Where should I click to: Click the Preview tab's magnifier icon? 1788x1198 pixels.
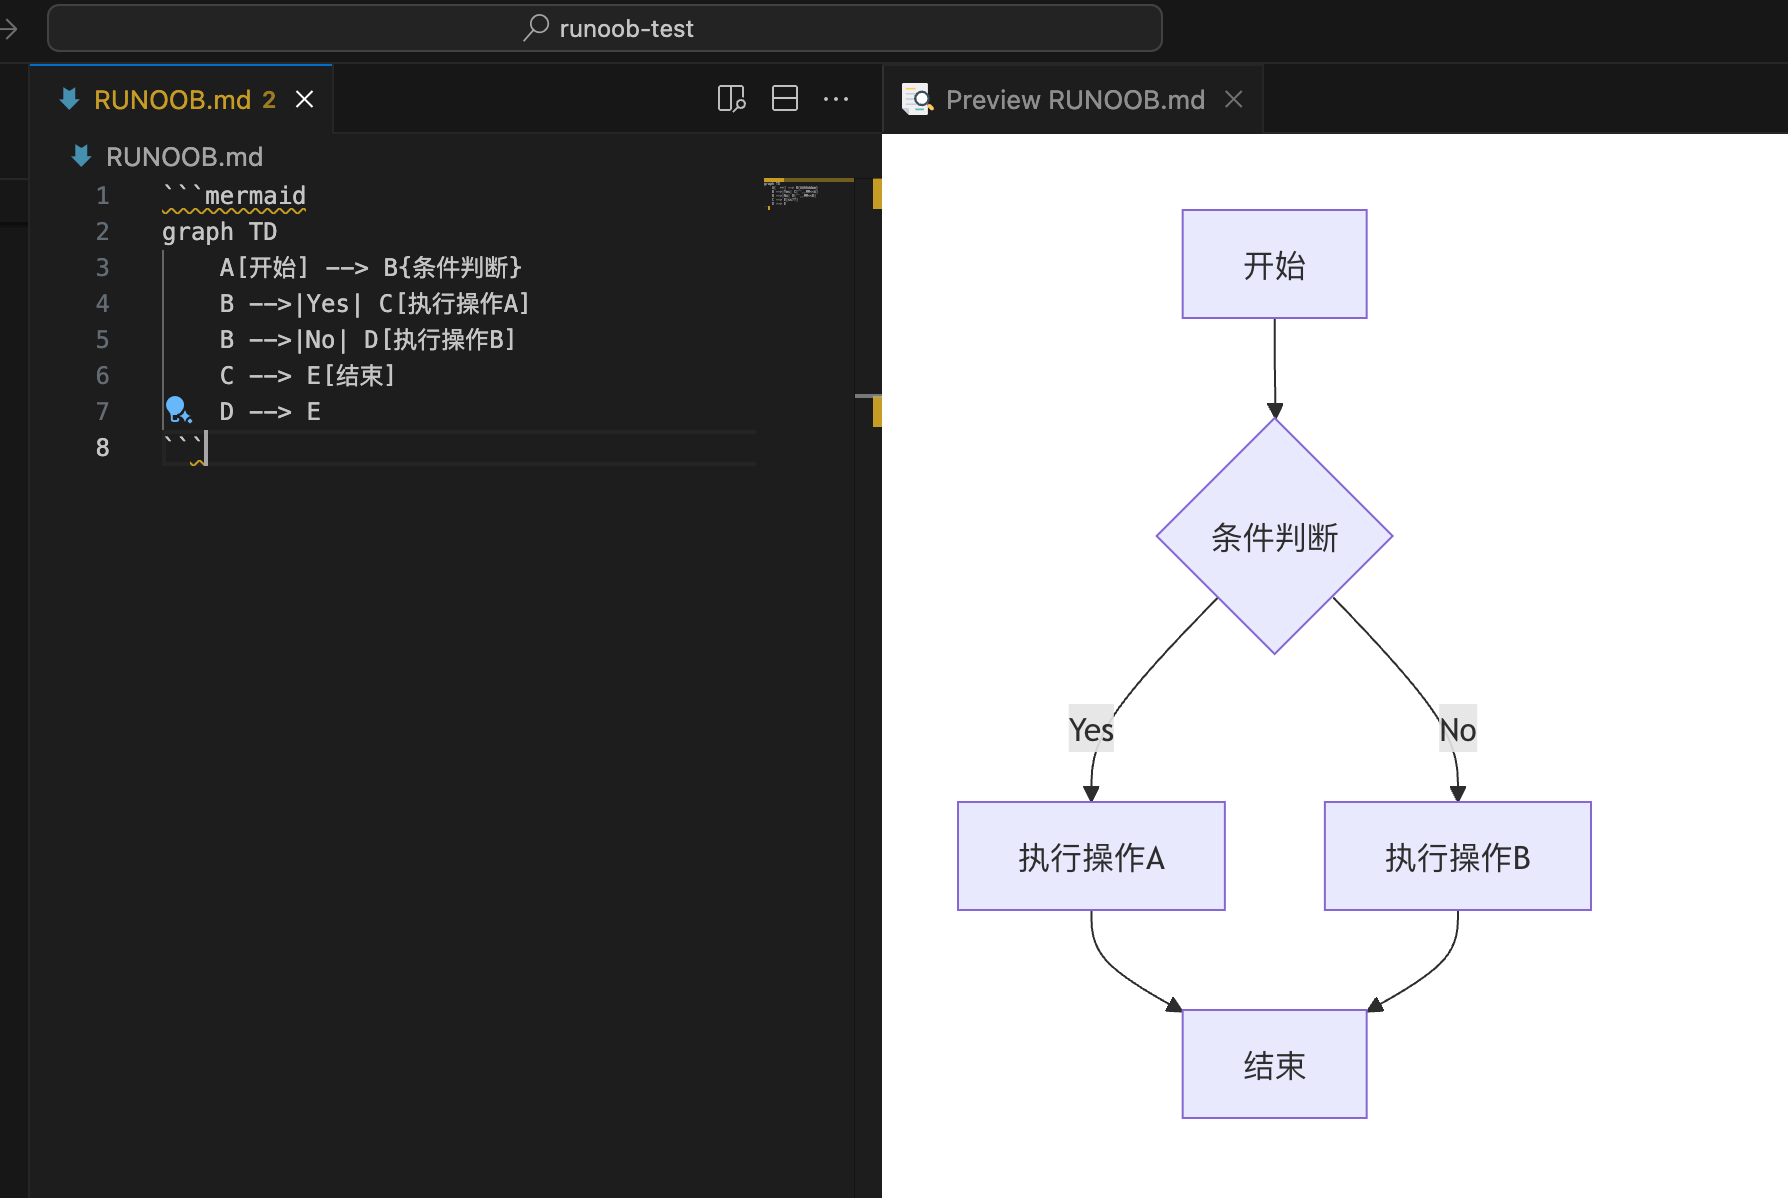tap(917, 99)
